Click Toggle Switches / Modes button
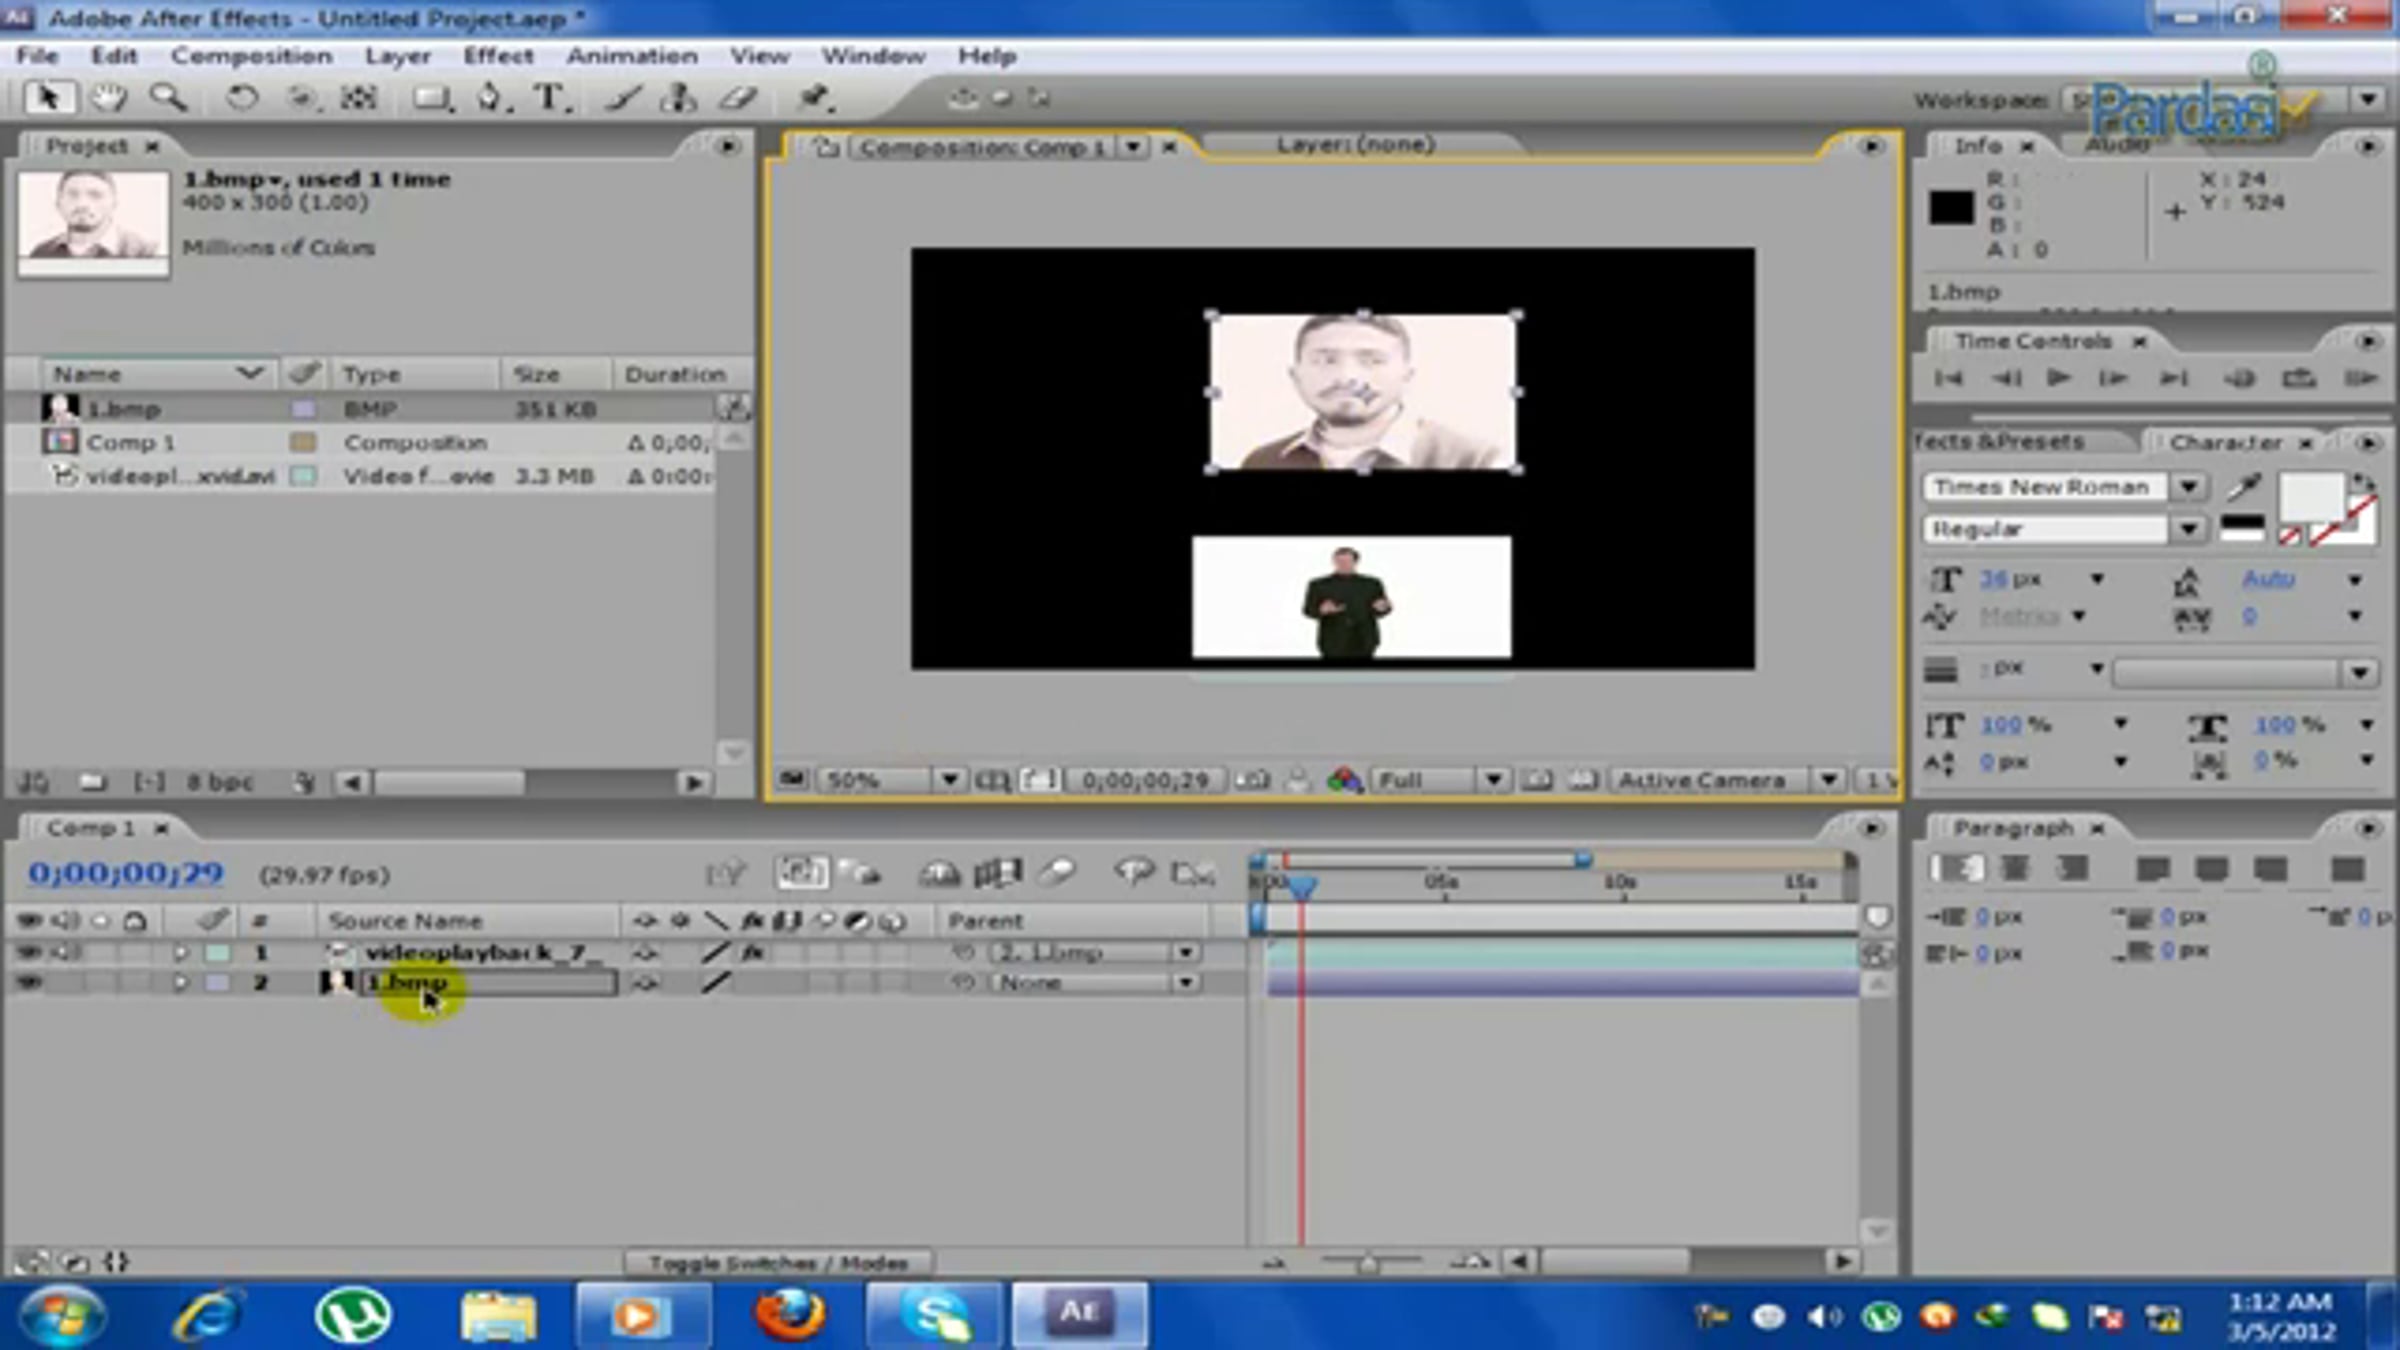Viewport: 2400px width, 1350px height. [x=777, y=1263]
